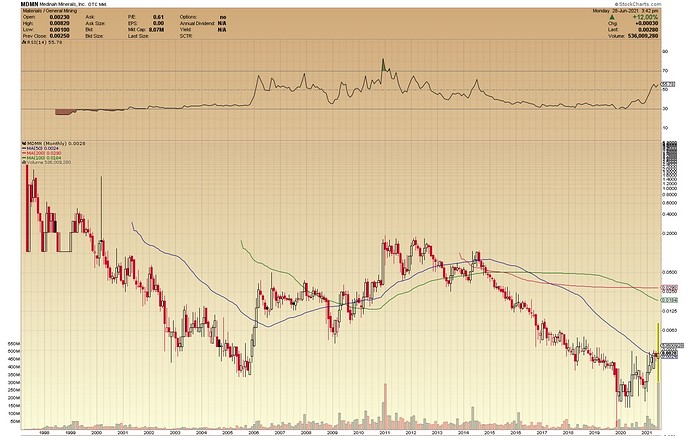Click the +12.00% percent change
Viewport: 690px width, 436px height.
(643, 17)
